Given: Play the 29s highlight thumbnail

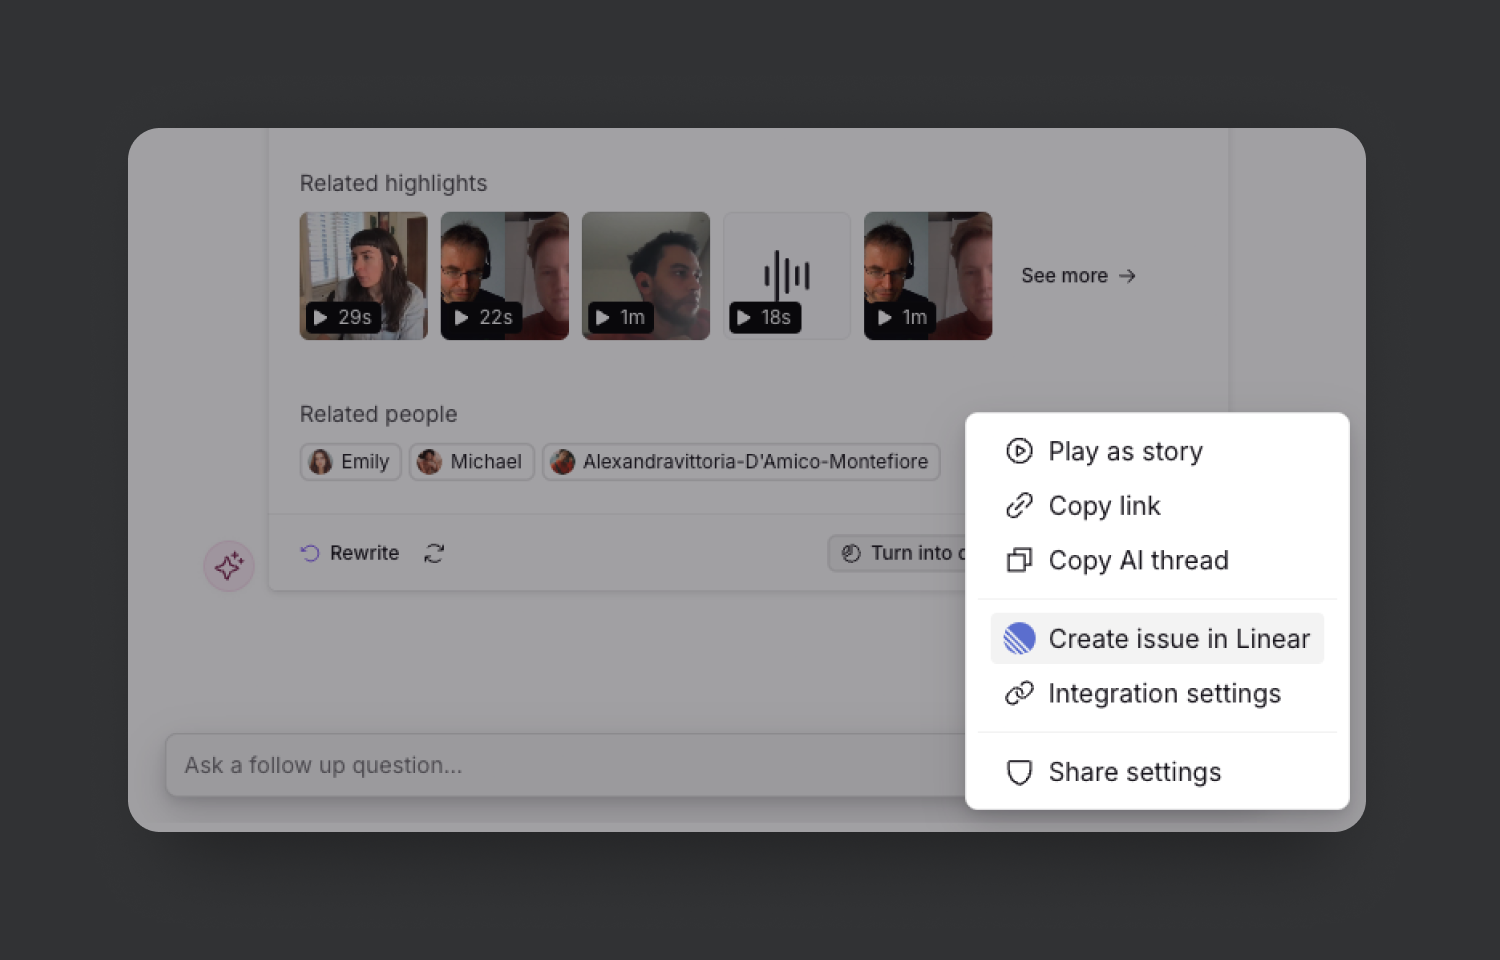Looking at the screenshot, I should coord(364,276).
